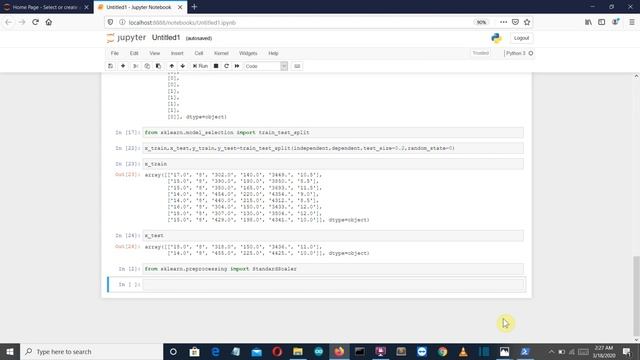Move selected cell down arrow icon
The width and height of the screenshot is (640, 360).
[182, 66]
